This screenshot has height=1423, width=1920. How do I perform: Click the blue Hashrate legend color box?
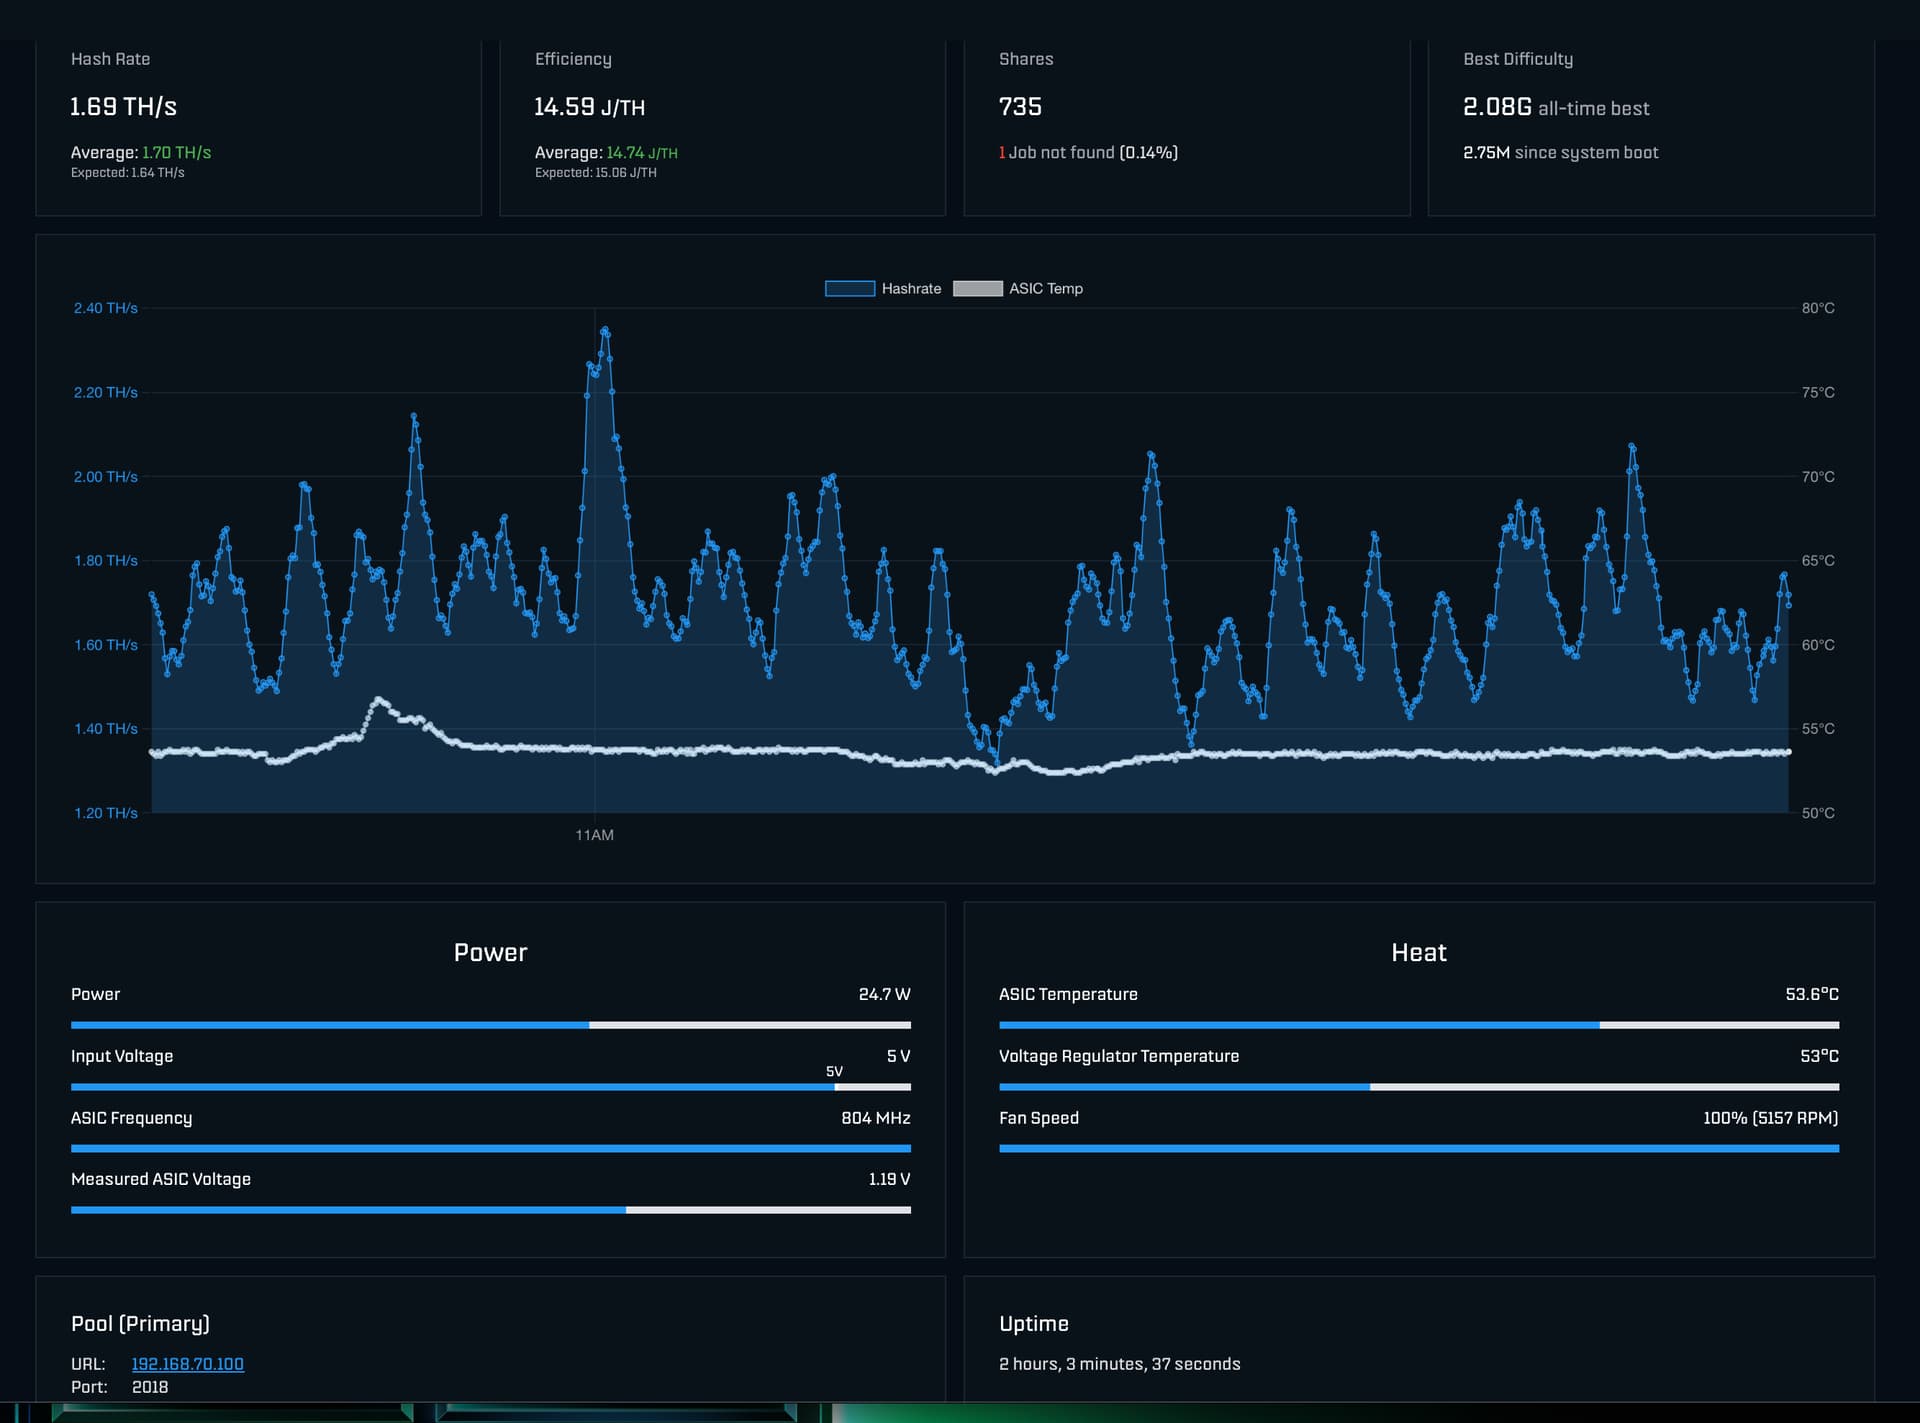point(849,289)
